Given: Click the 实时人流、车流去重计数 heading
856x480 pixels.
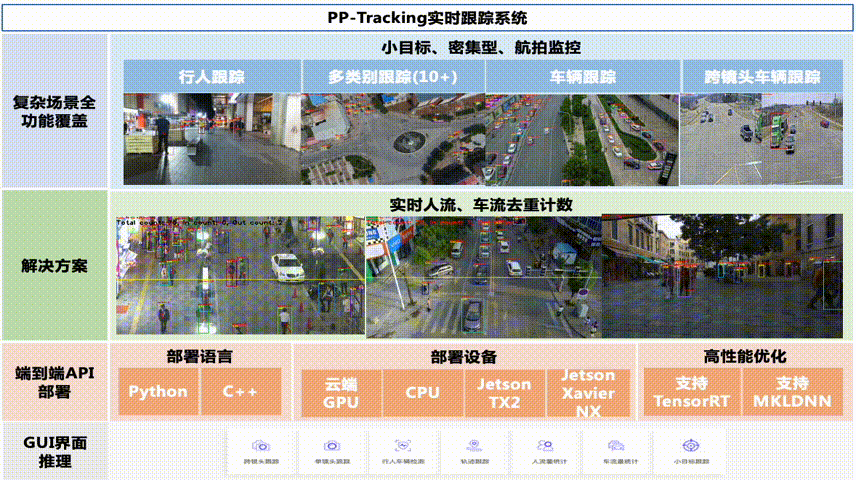Looking at the screenshot, I should pos(481,205).
